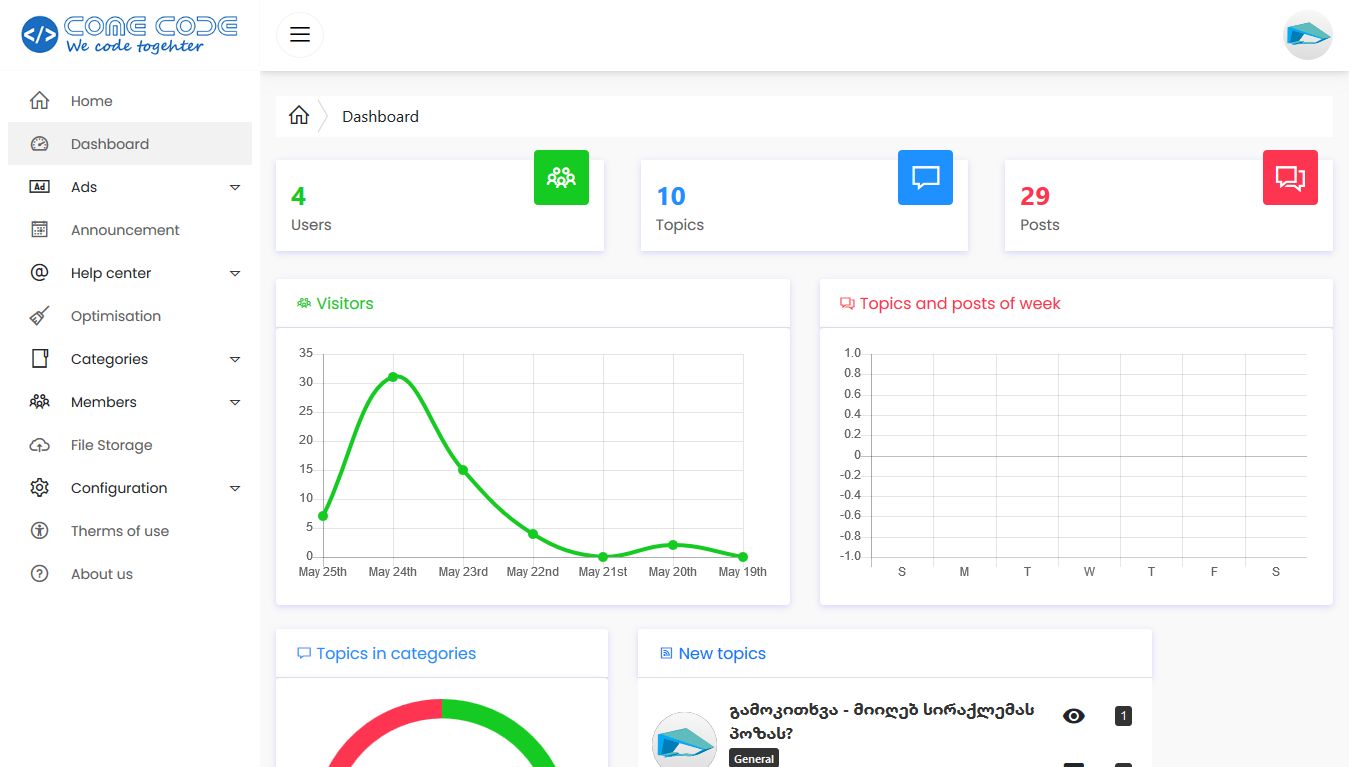The height and width of the screenshot is (767, 1349).
Task: Open the Georgian topic title link
Action: (882, 721)
